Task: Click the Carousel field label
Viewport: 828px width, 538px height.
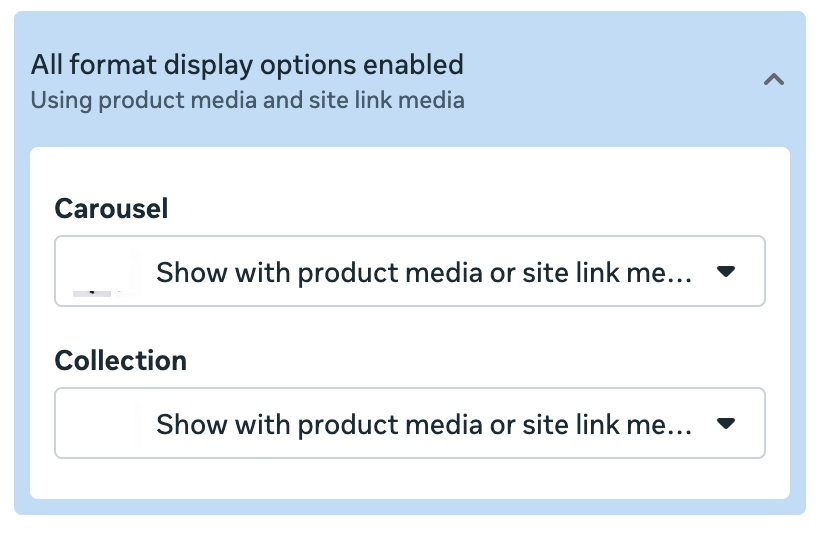Action: 111,209
